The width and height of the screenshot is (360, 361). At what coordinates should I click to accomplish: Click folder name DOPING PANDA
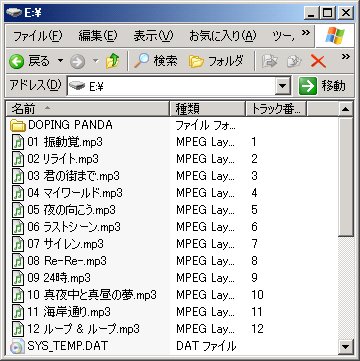click(70, 125)
